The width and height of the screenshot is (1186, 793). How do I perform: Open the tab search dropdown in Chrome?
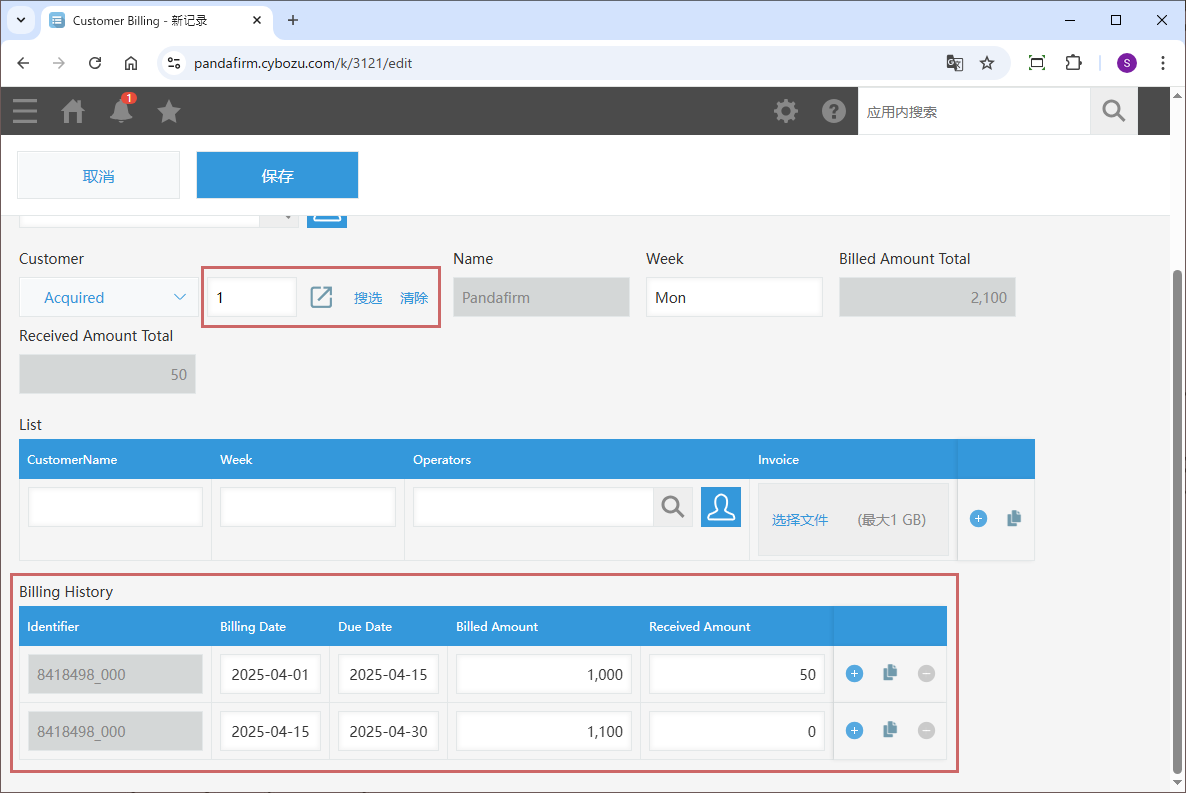coord(20,20)
